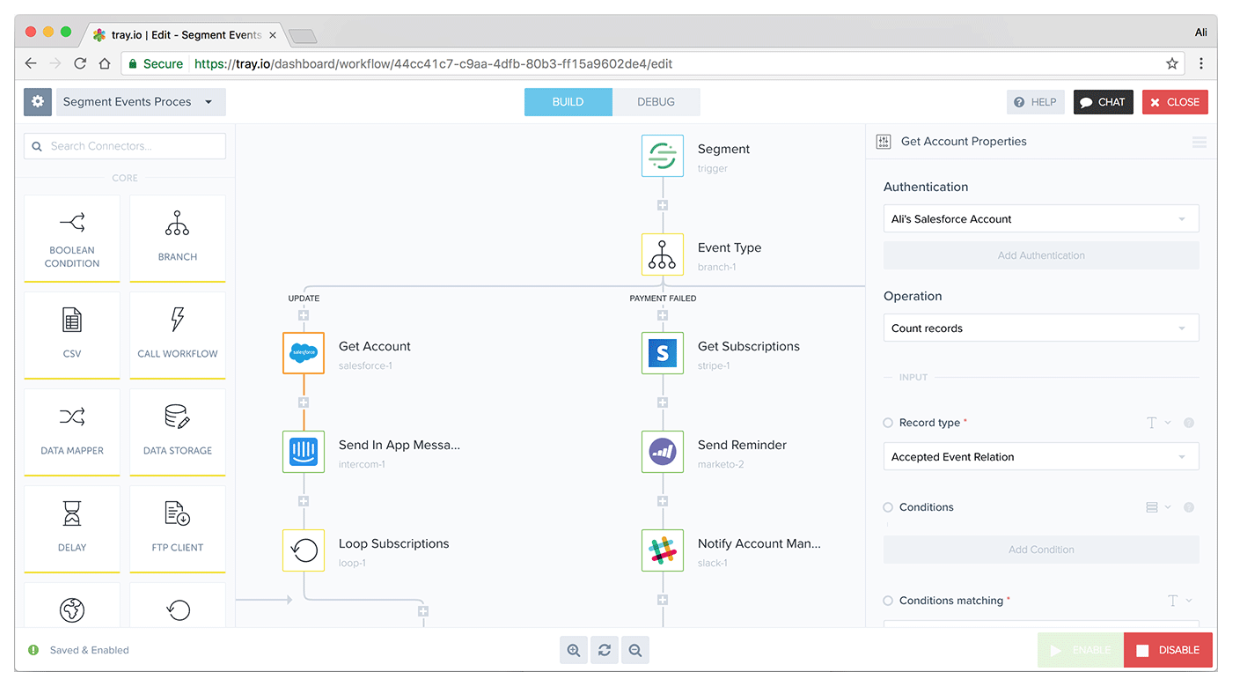This screenshot has height=682, width=1237.
Task: Switch to the DEBUG tab
Action: [656, 102]
